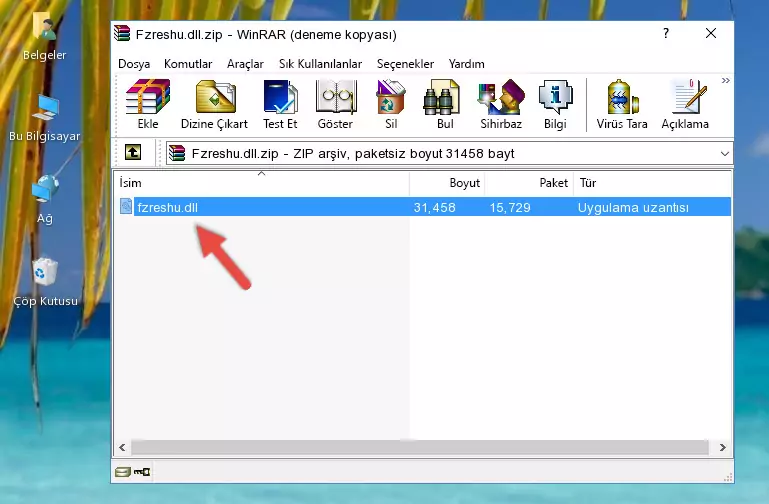Close the WinRAR window
Screen dimensions: 769x504
pos(711,33)
